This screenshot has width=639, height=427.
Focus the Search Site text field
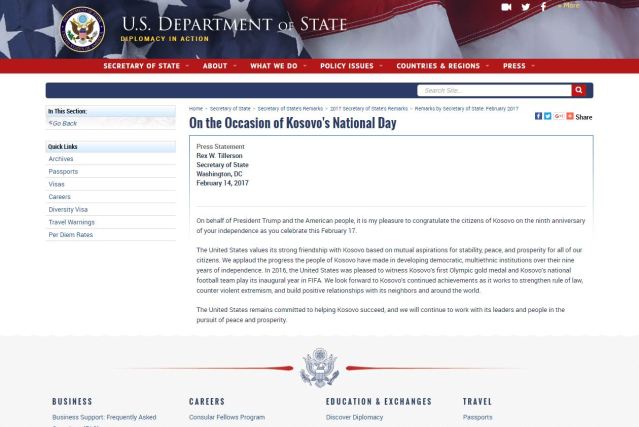(x=493, y=90)
